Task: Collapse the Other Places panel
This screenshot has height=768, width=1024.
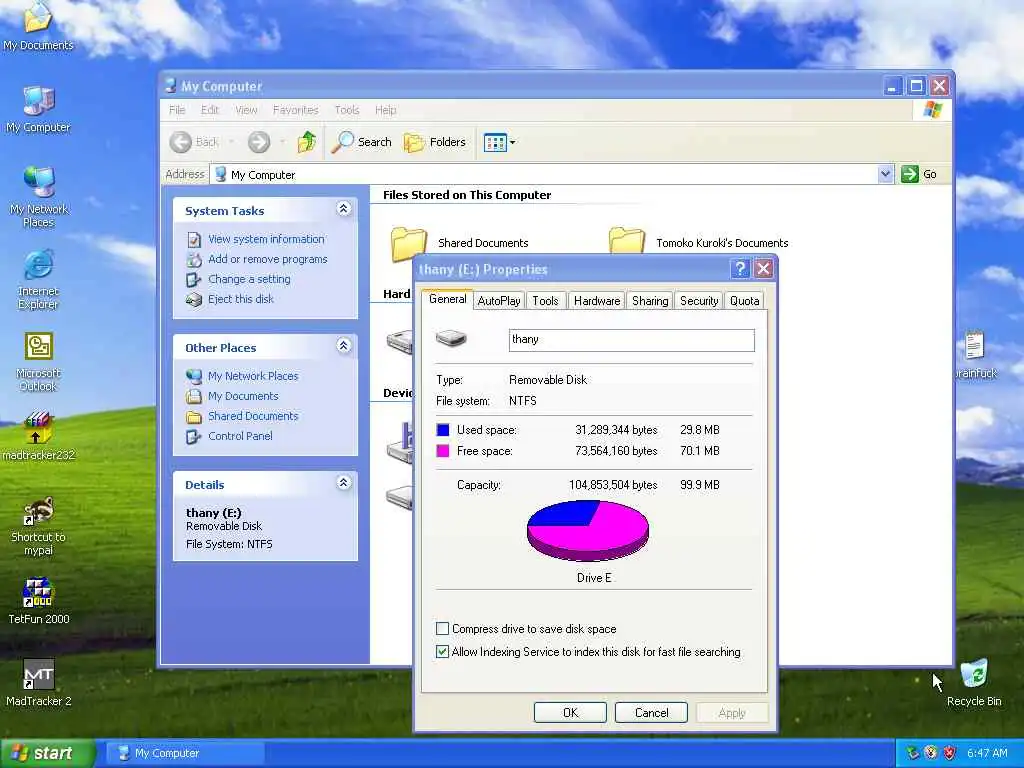Action: click(344, 346)
